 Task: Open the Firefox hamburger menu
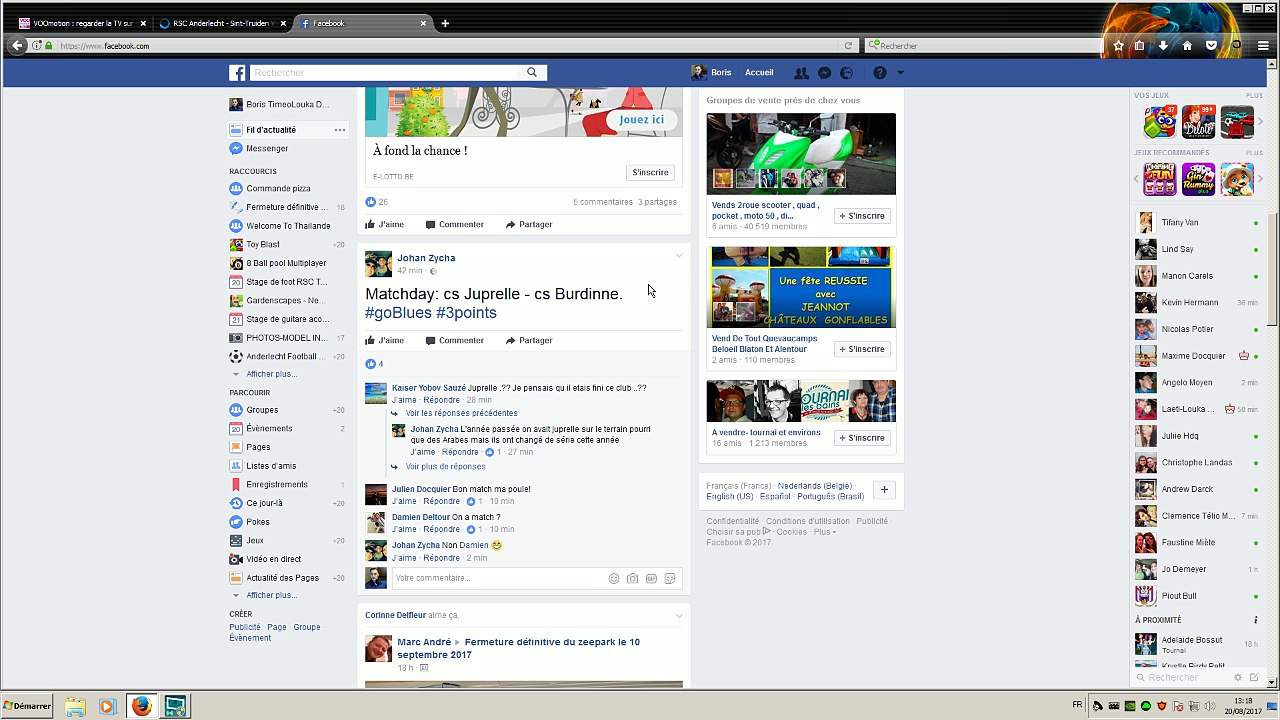coord(1263,46)
